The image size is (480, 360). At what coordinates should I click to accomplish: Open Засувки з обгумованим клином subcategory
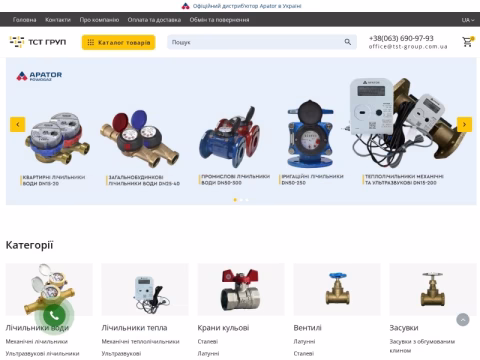[422, 346]
